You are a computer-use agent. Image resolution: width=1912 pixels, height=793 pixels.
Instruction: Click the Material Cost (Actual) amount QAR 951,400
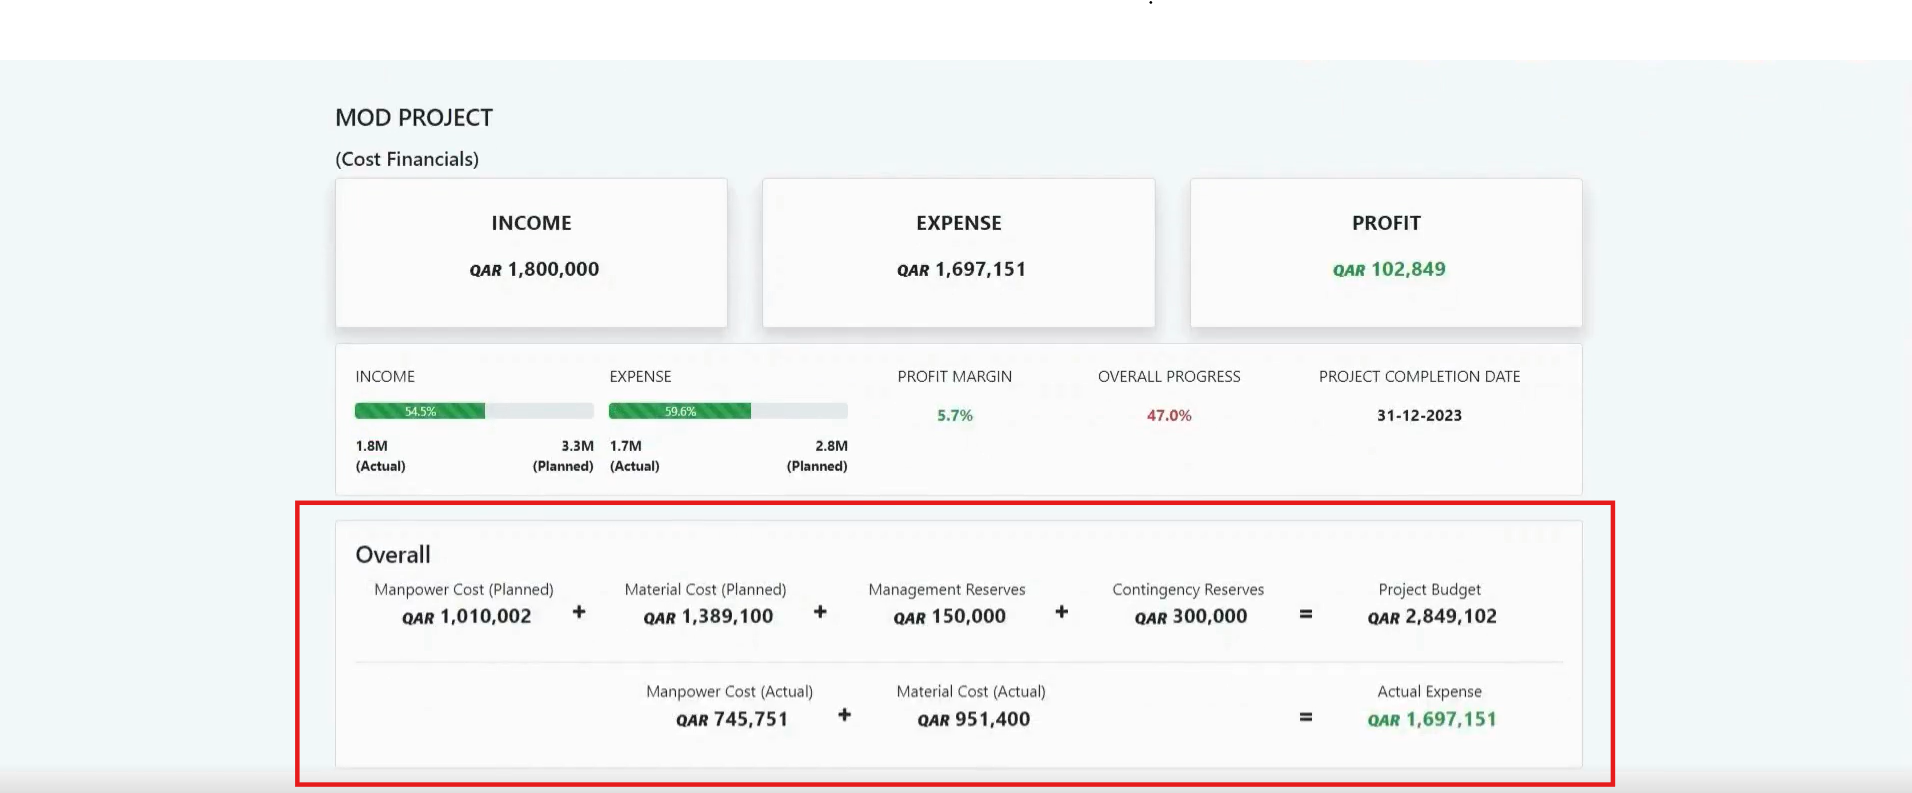click(x=973, y=720)
